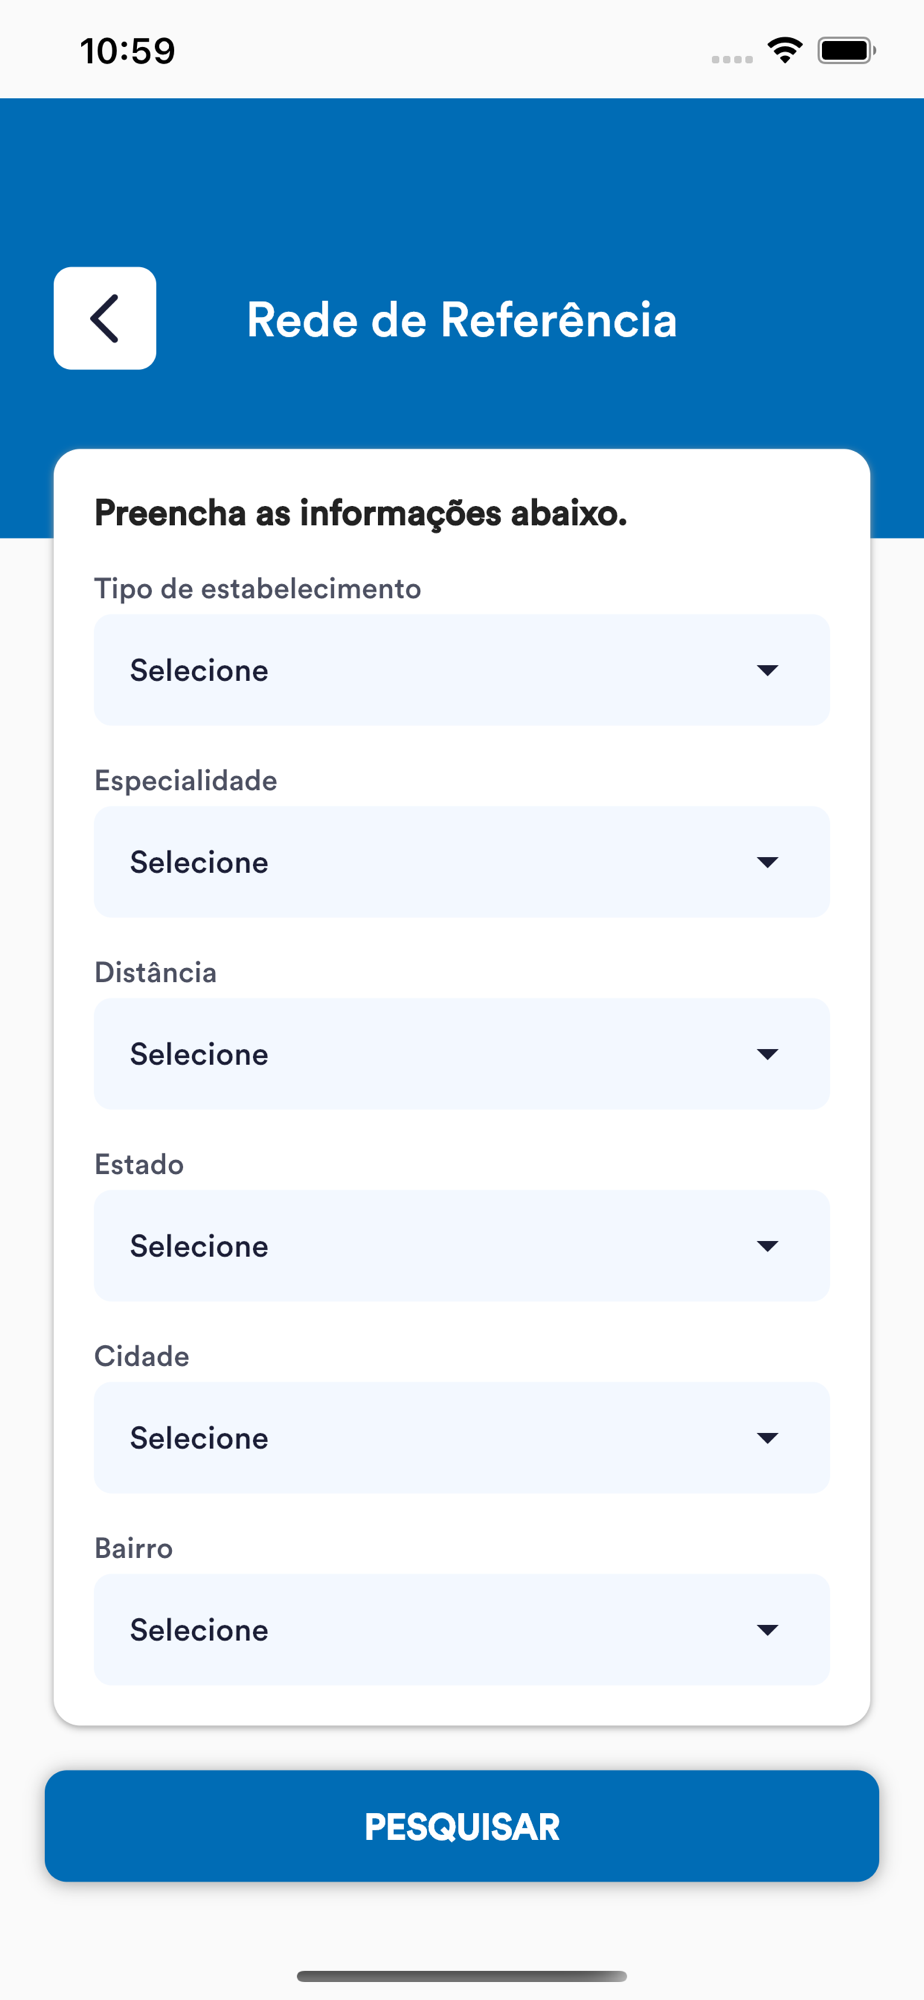Open the Bairro dropdown
This screenshot has width=924, height=2000.
click(440, 1630)
